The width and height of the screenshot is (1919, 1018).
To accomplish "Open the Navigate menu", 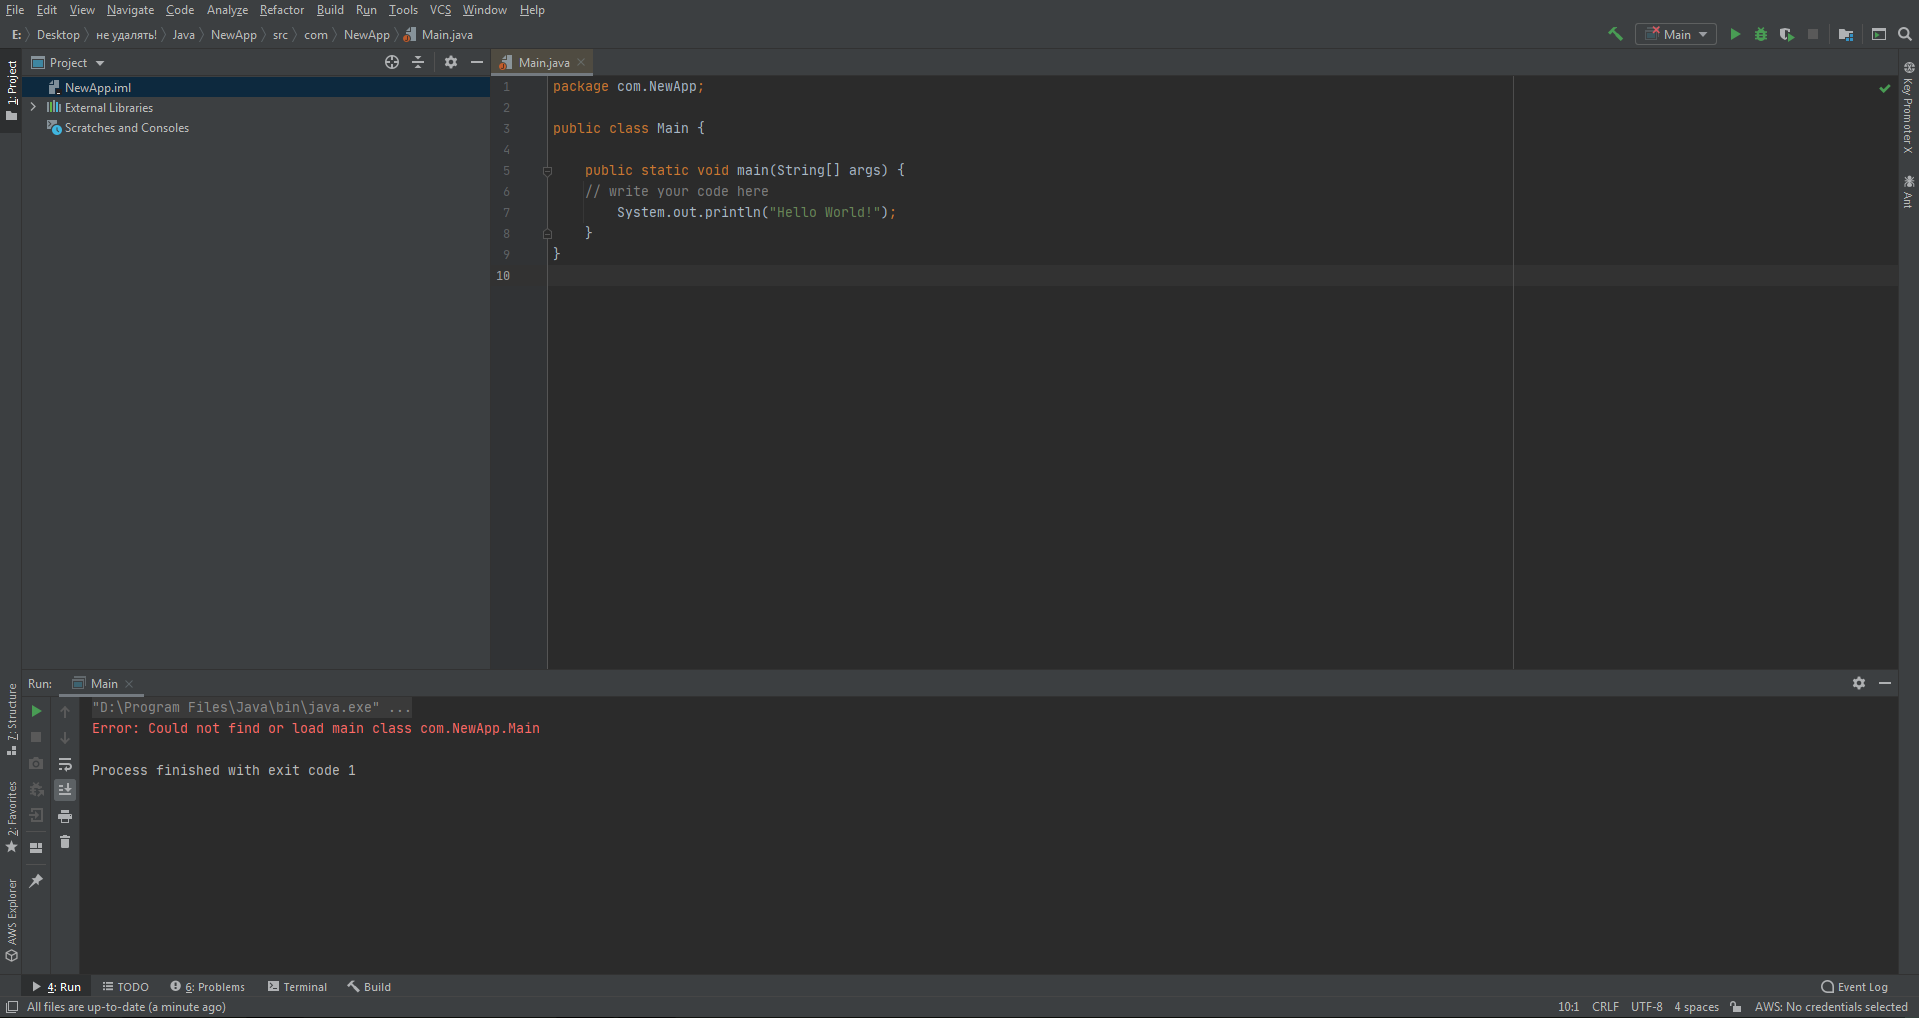I will [130, 10].
